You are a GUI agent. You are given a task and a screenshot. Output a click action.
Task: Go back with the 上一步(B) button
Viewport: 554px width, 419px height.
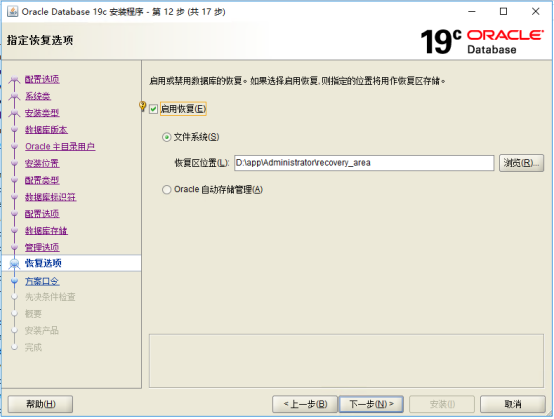tap(305, 404)
